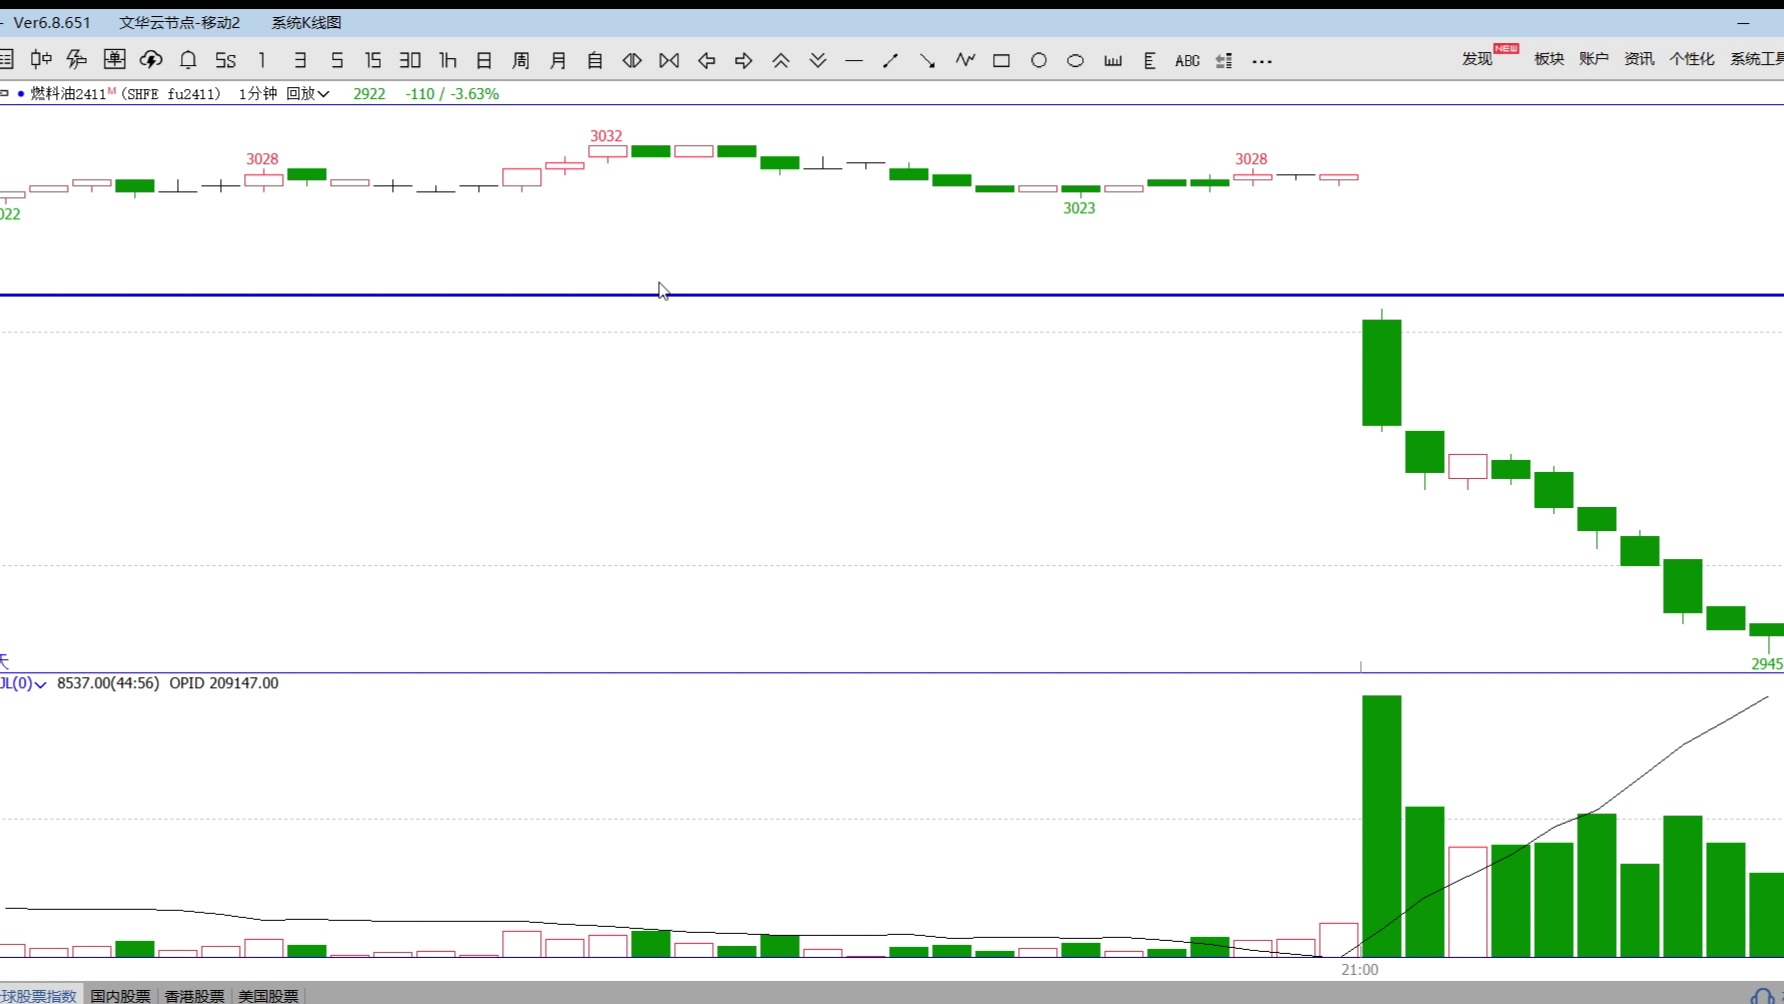Switch to 香港股票 tab
1784x1004 pixels.
(194, 996)
